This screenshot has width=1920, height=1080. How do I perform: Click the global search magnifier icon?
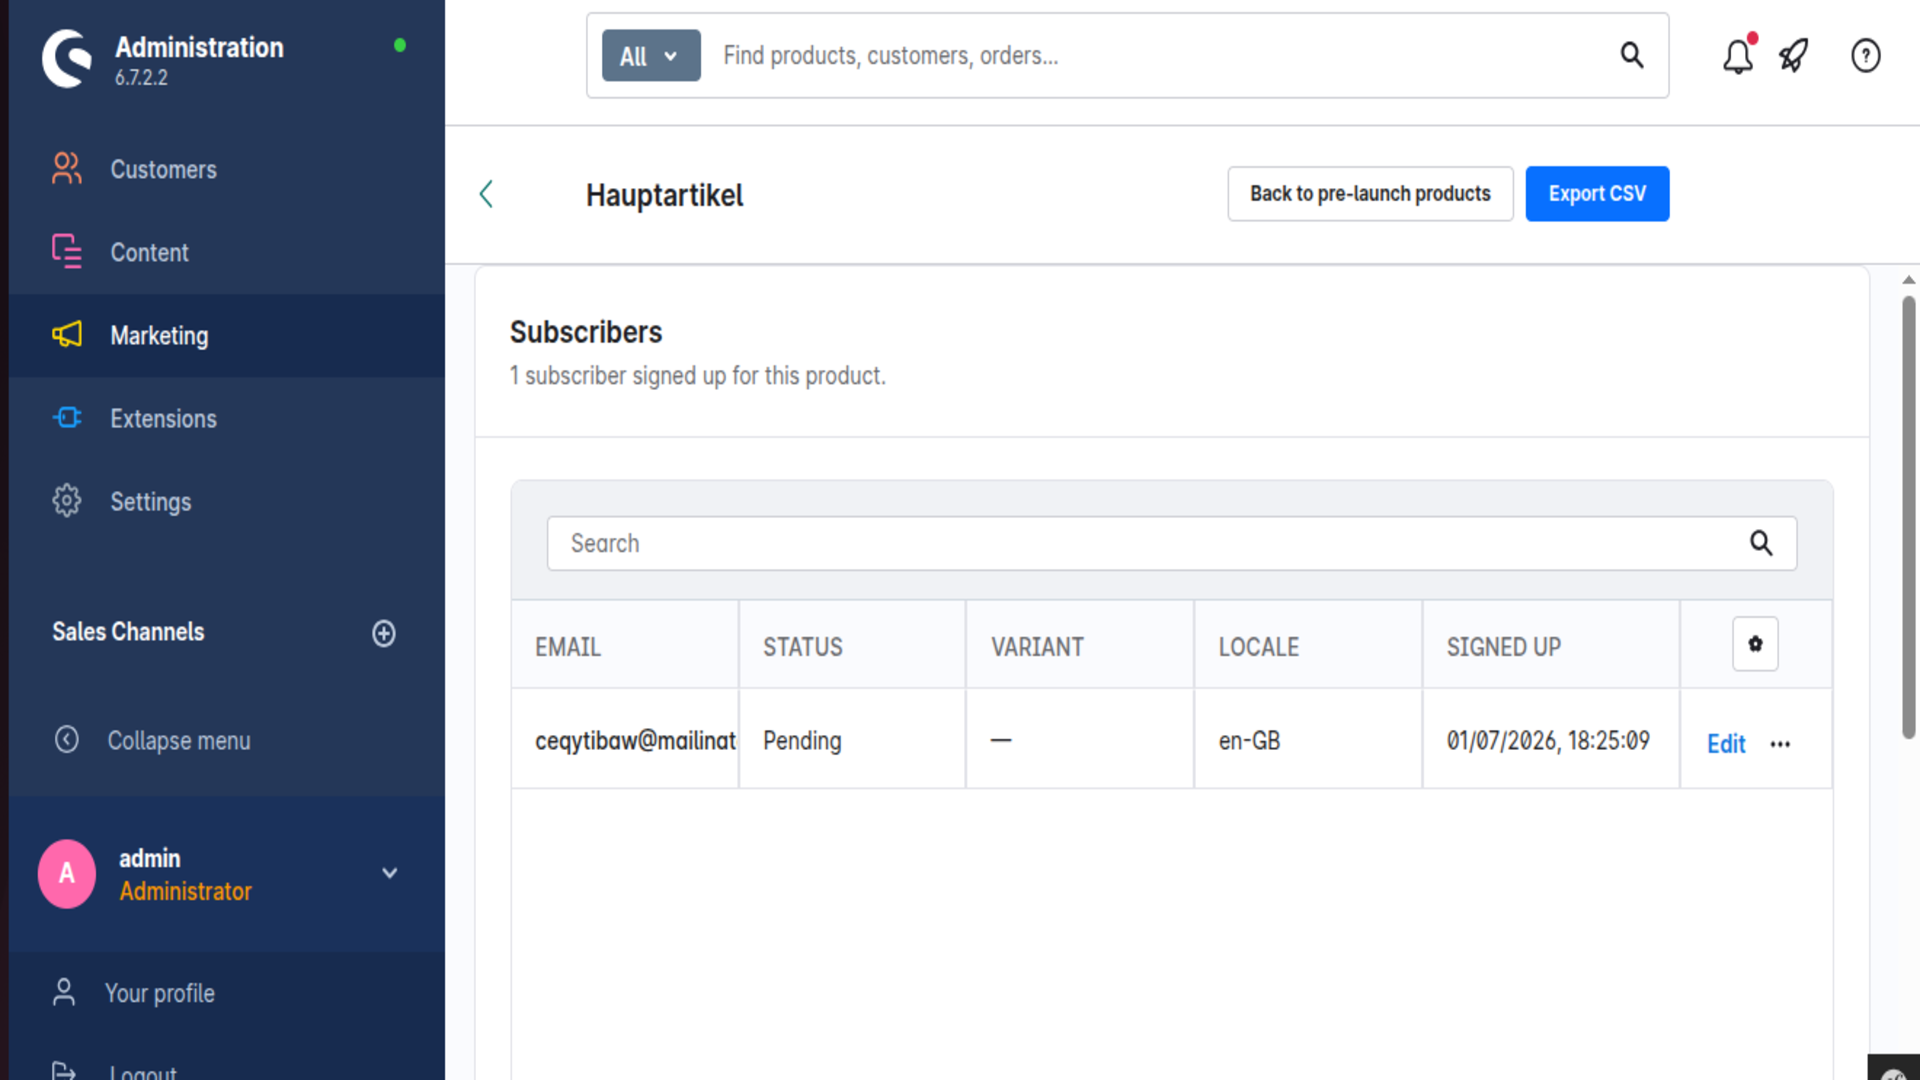click(x=1632, y=55)
